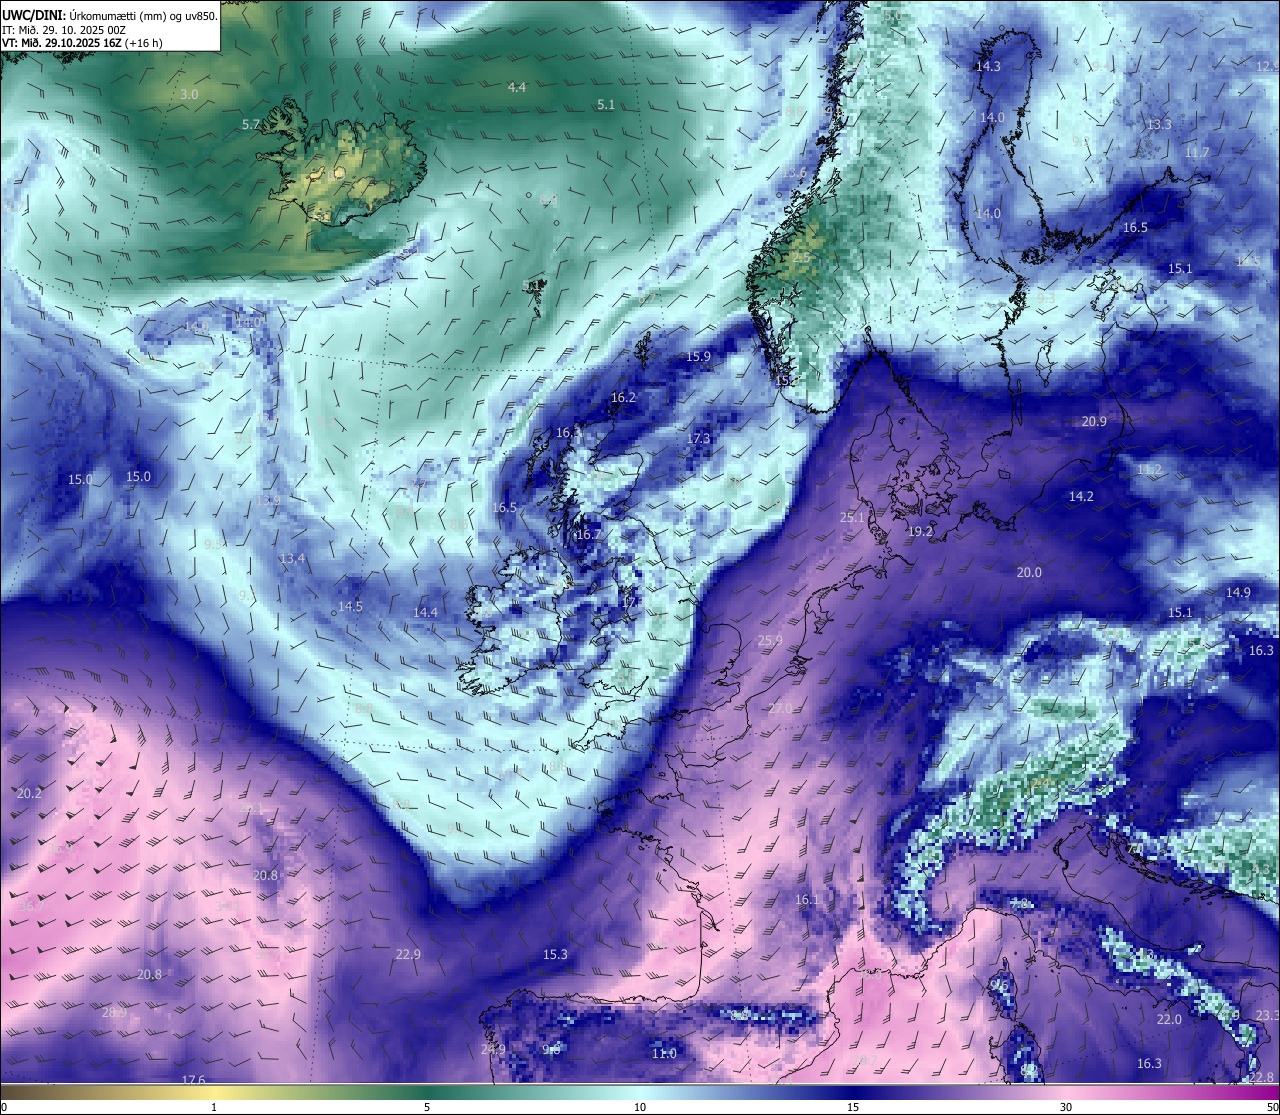Click the value label '14.9' on the map
The image size is (1280, 1115).
[1238, 593]
